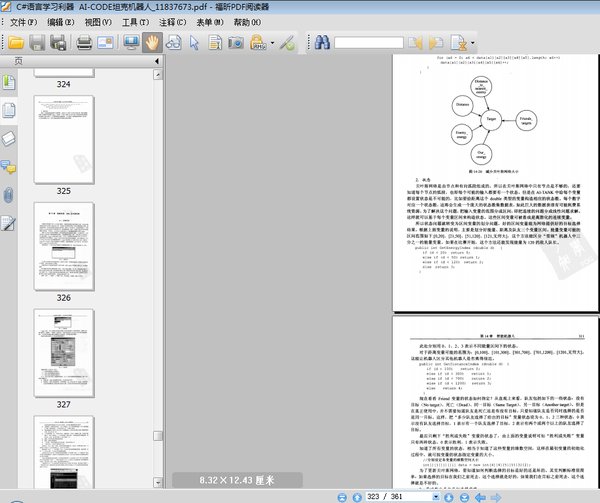
Task: Click the Print icon in toolbar
Action: [x=85, y=42]
